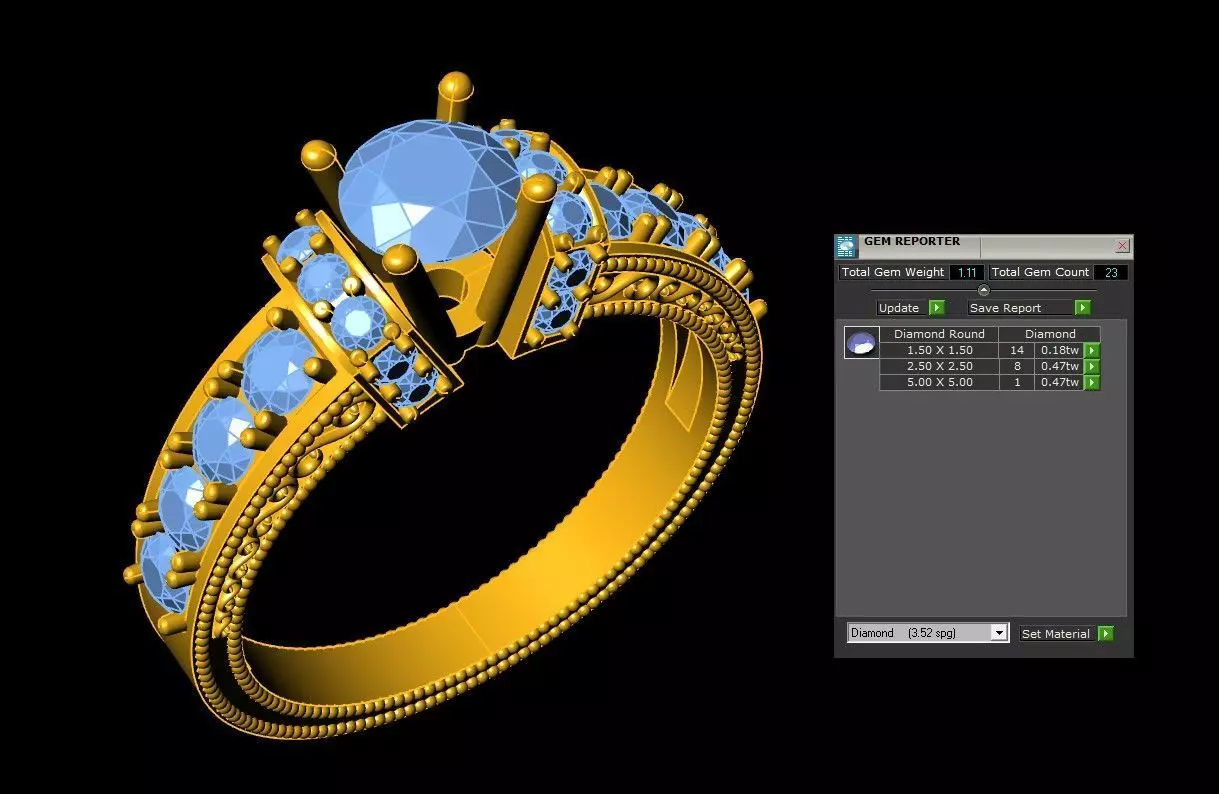This screenshot has width=1219, height=794.
Task: Click the Gem Reporter title bar icon
Action: coord(847,246)
